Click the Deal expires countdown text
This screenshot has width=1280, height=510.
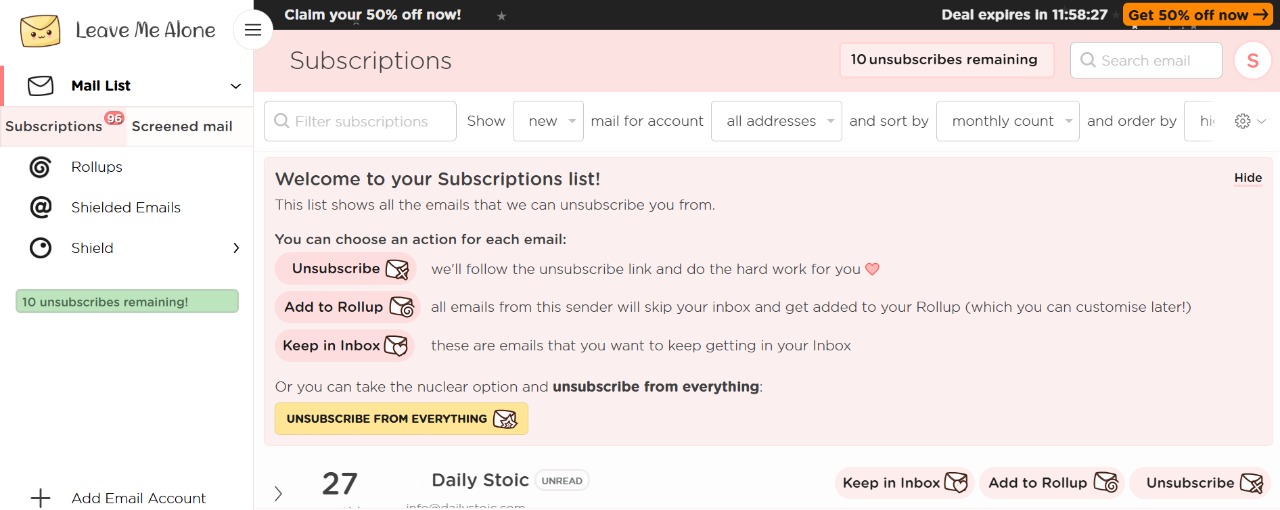click(1025, 15)
